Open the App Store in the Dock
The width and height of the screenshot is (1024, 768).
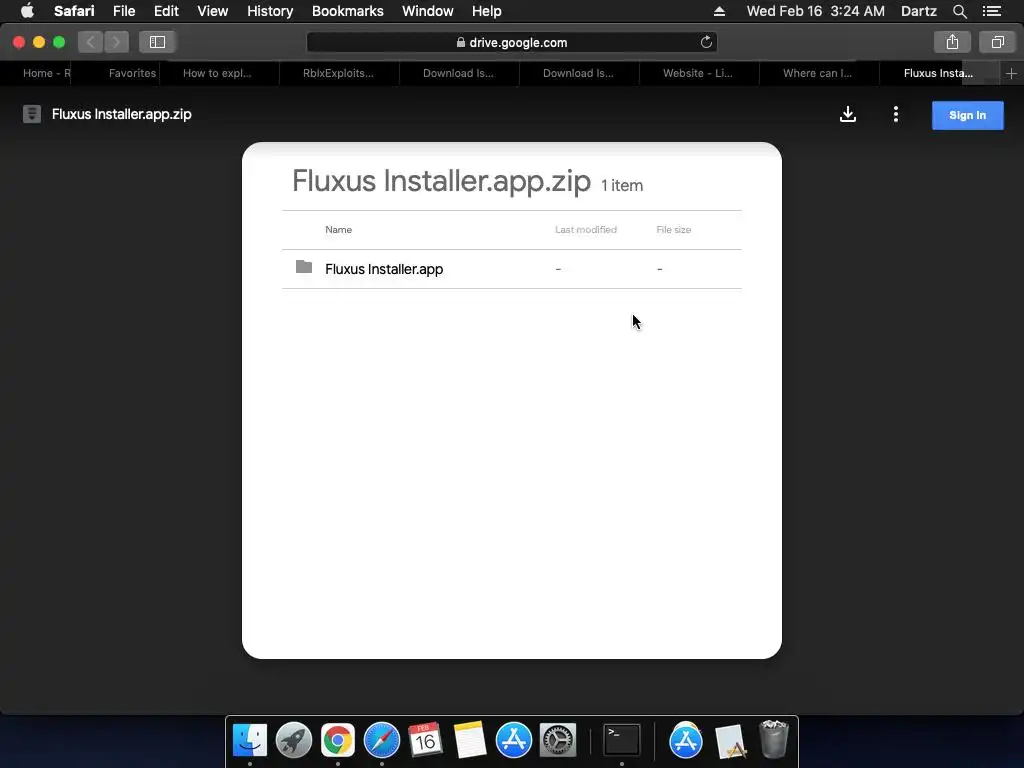[x=513, y=740]
